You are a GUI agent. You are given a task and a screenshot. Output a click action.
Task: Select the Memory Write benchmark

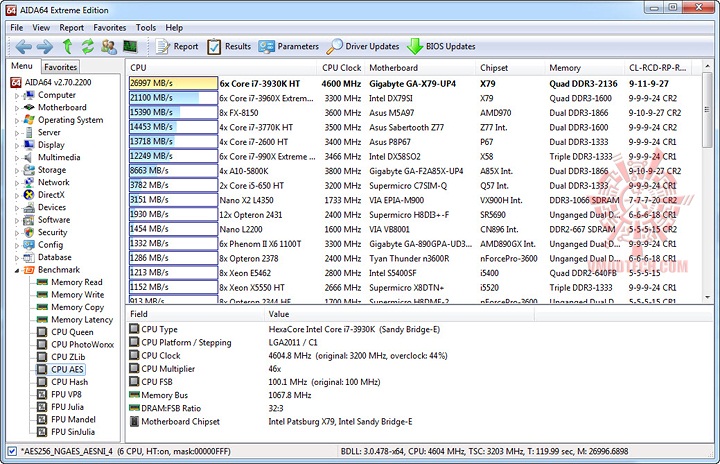pos(78,294)
